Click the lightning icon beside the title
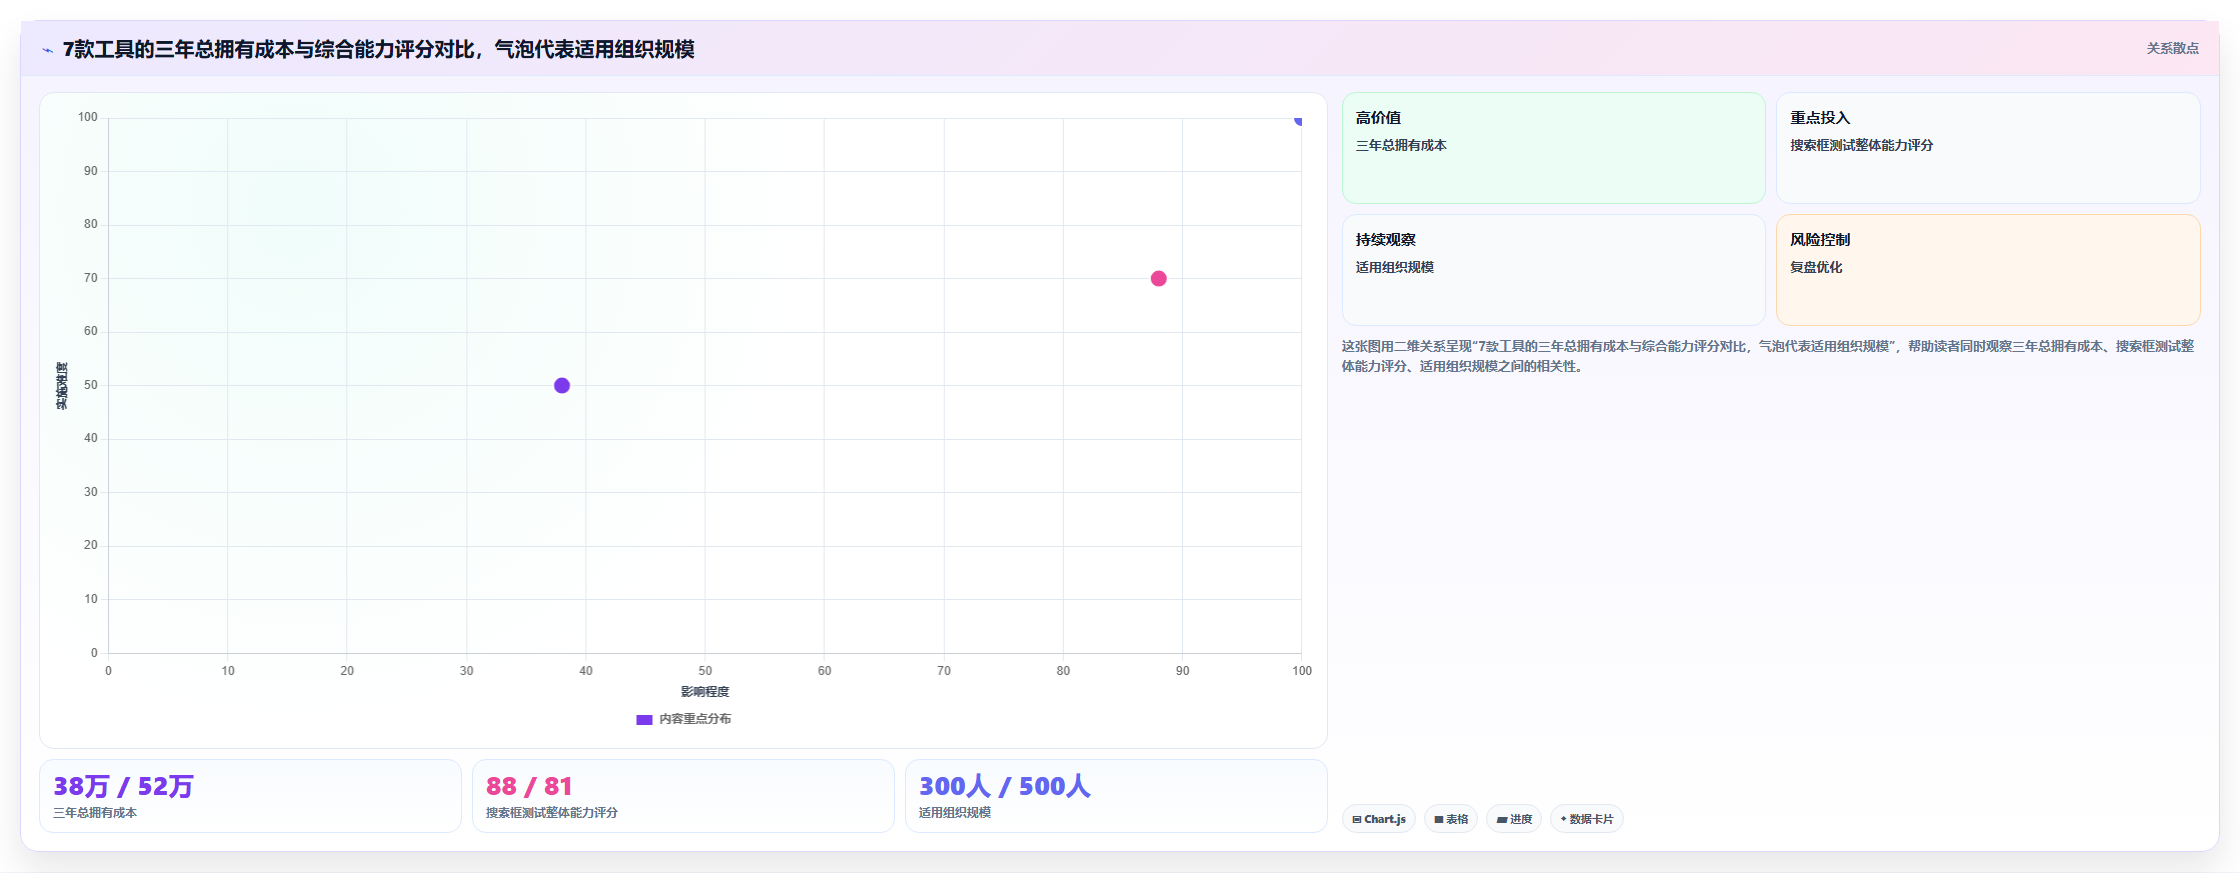Image resolution: width=2240 pixels, height=873 pixels. [x=47, y=50]
